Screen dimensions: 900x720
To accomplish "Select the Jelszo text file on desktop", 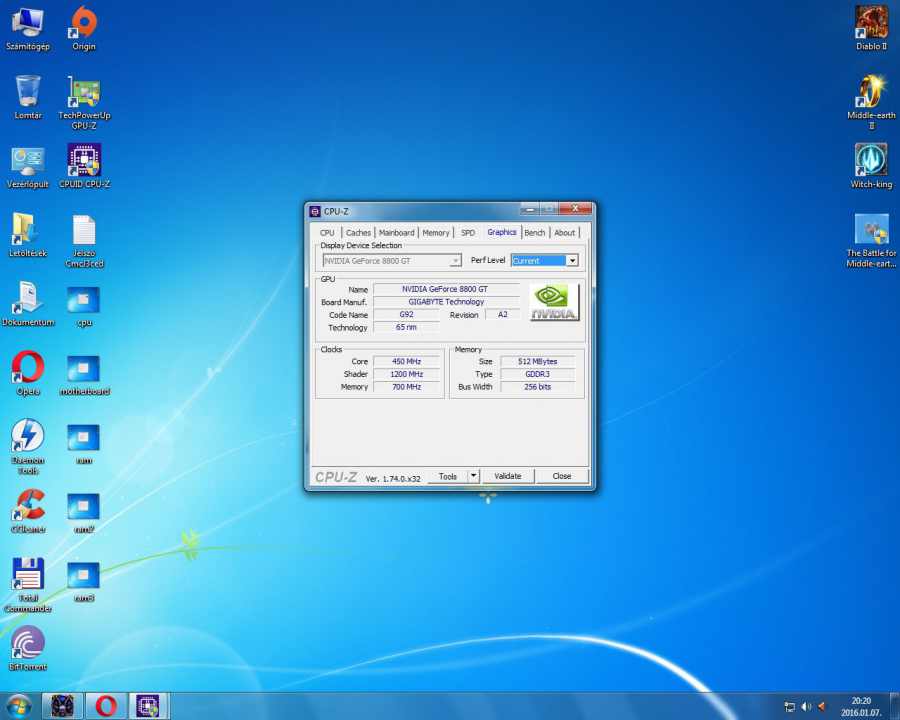I will pos(84,241).
